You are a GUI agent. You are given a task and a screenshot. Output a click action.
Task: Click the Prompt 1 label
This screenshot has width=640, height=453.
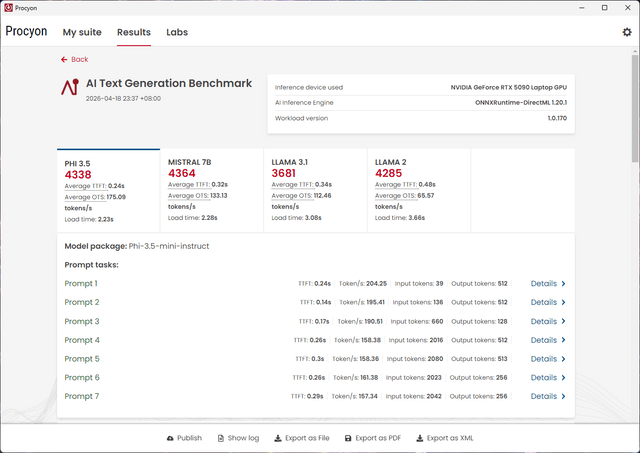(x=81, y=284)
